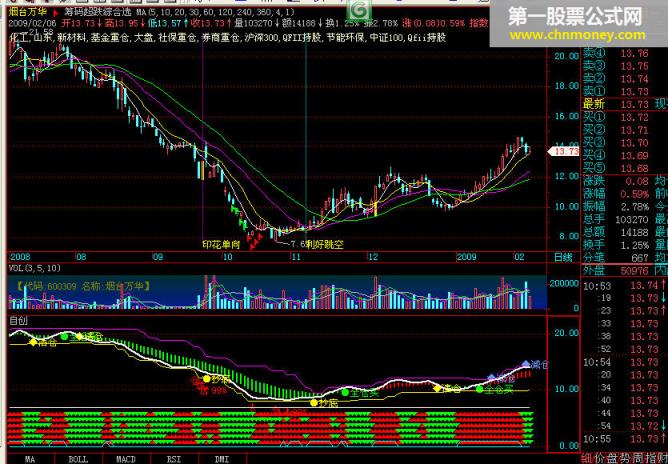Click the 筹码超跌综合选 indicator name
Viewport: 668px width, 464px height.
(x=96, y=13)
